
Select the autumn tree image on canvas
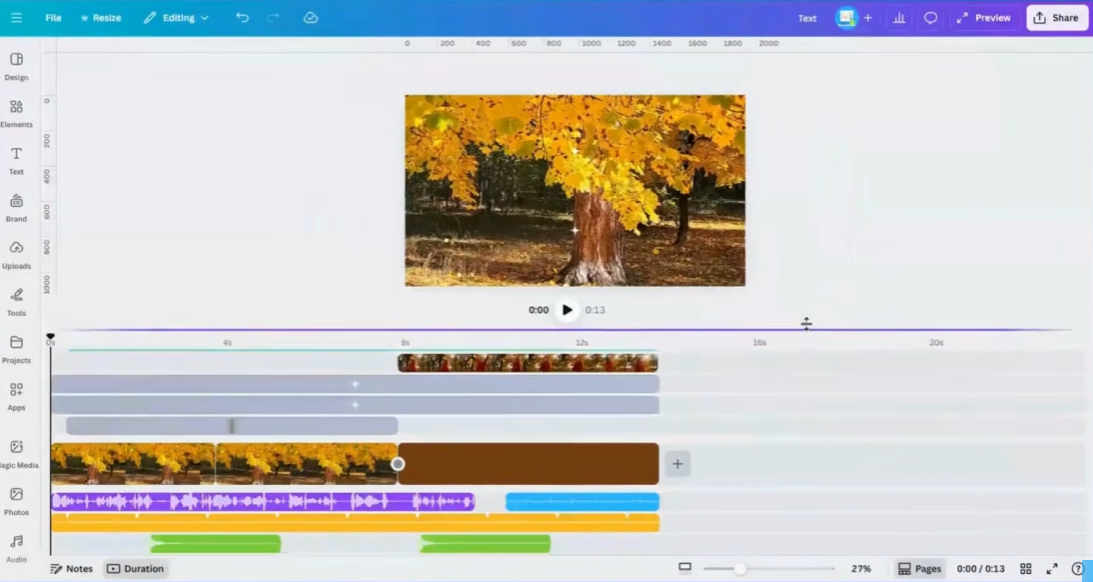click(x=575, y=190)
